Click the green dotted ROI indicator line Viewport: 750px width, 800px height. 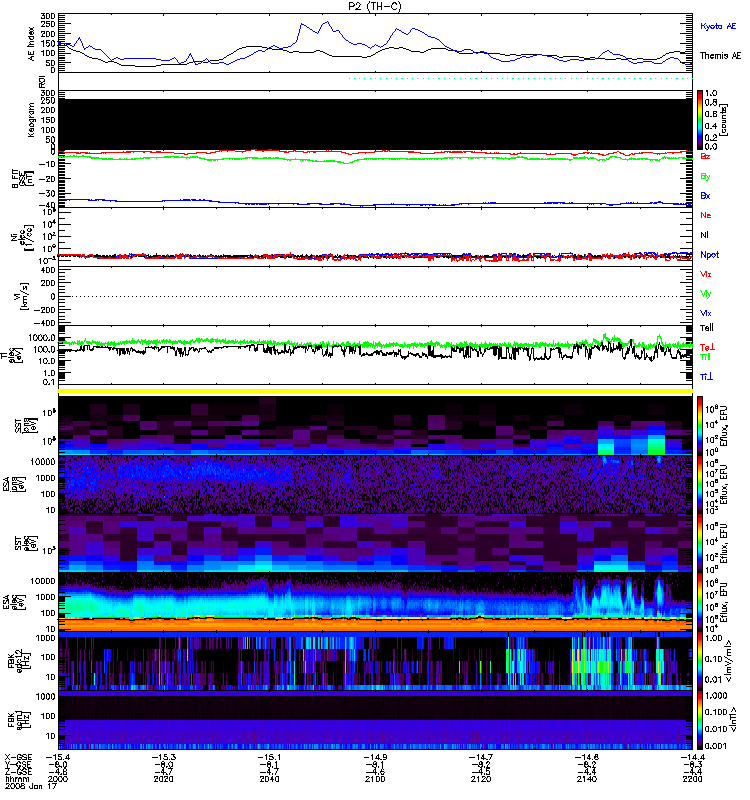point(519,79)
